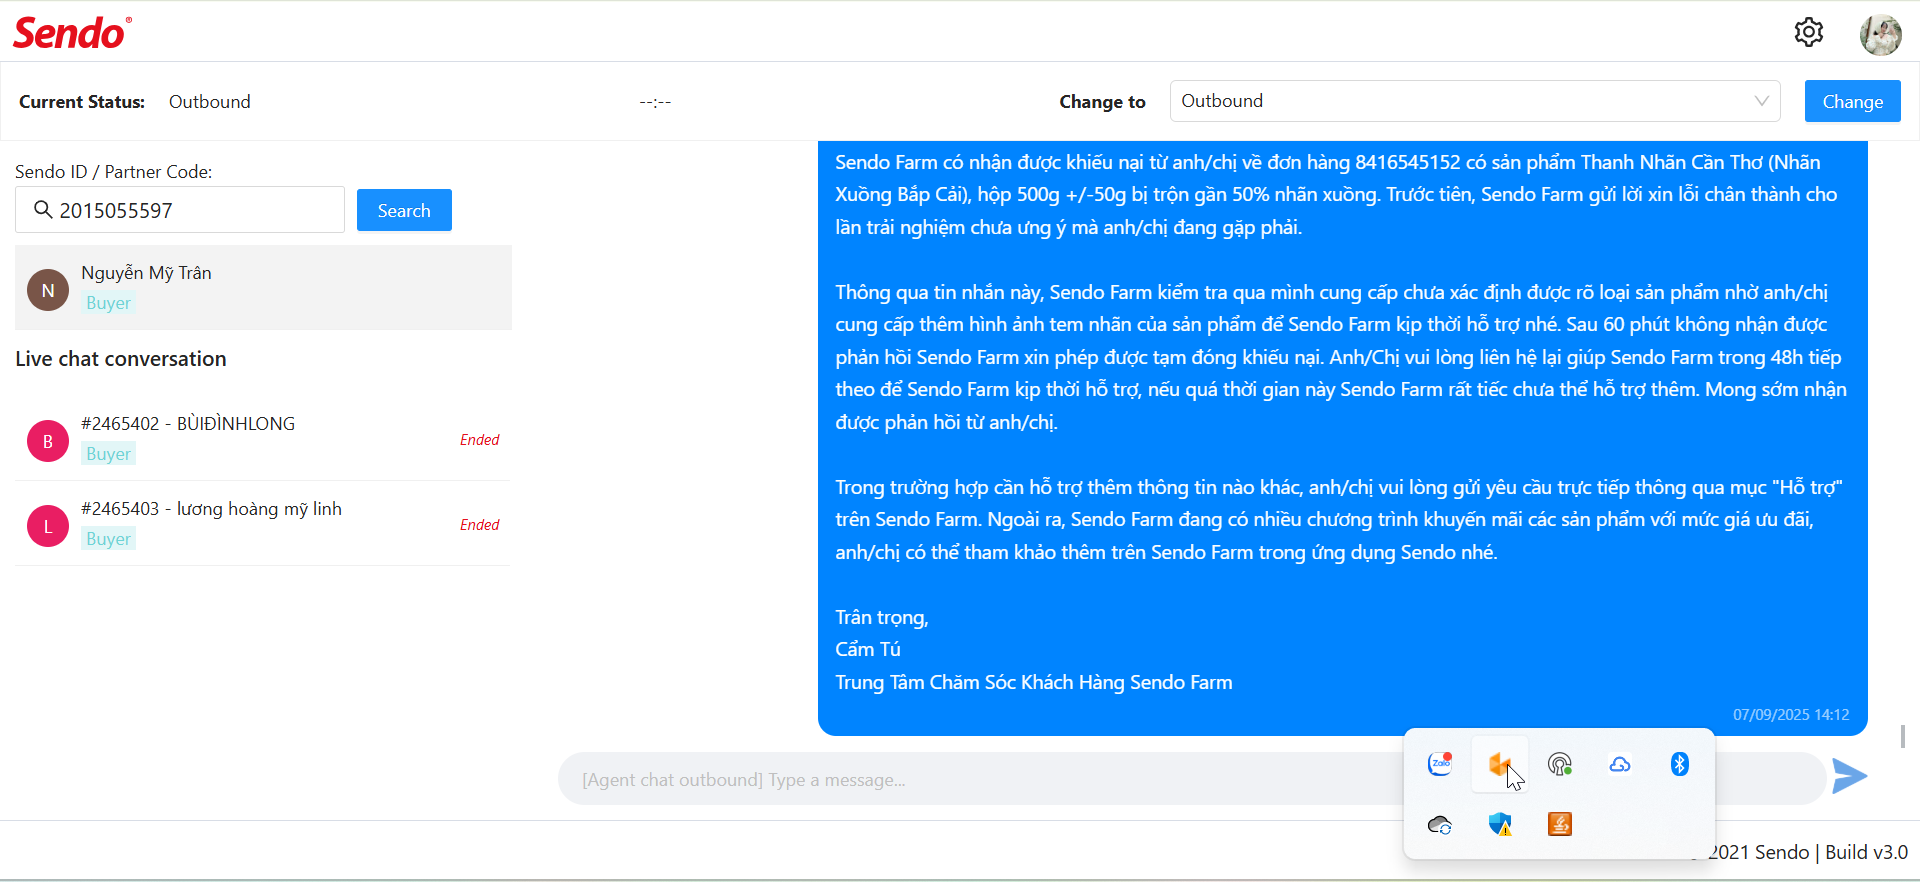Screen dimensions: 1920x882
Task: Click the Buyer tag under BÙIĐÌNHLONG
Action: pos(108,454)
